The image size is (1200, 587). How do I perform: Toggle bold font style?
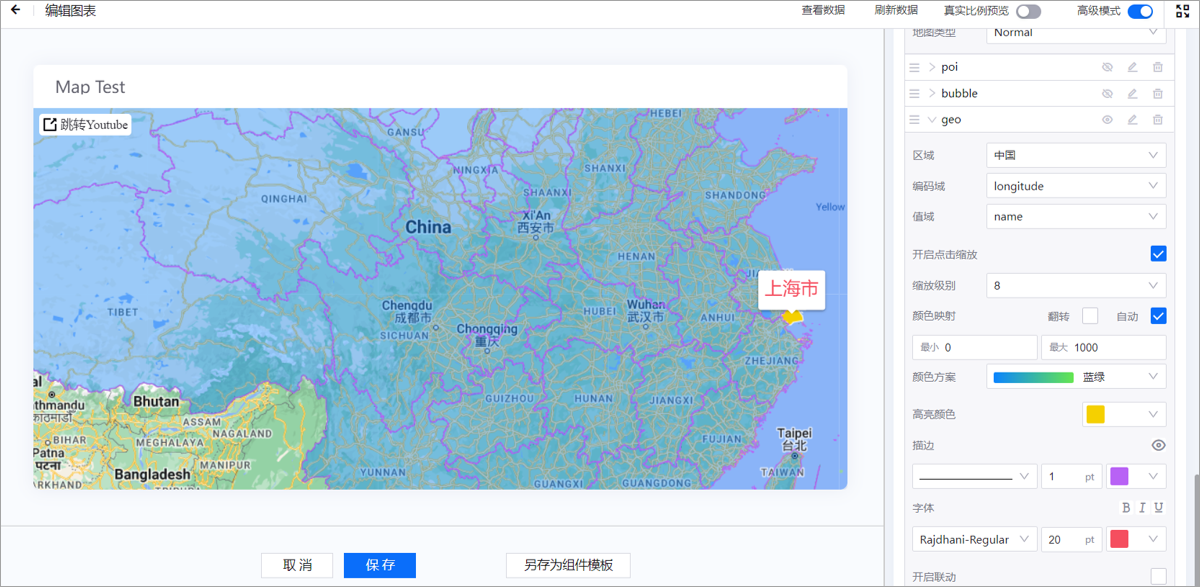point(1126,508)
